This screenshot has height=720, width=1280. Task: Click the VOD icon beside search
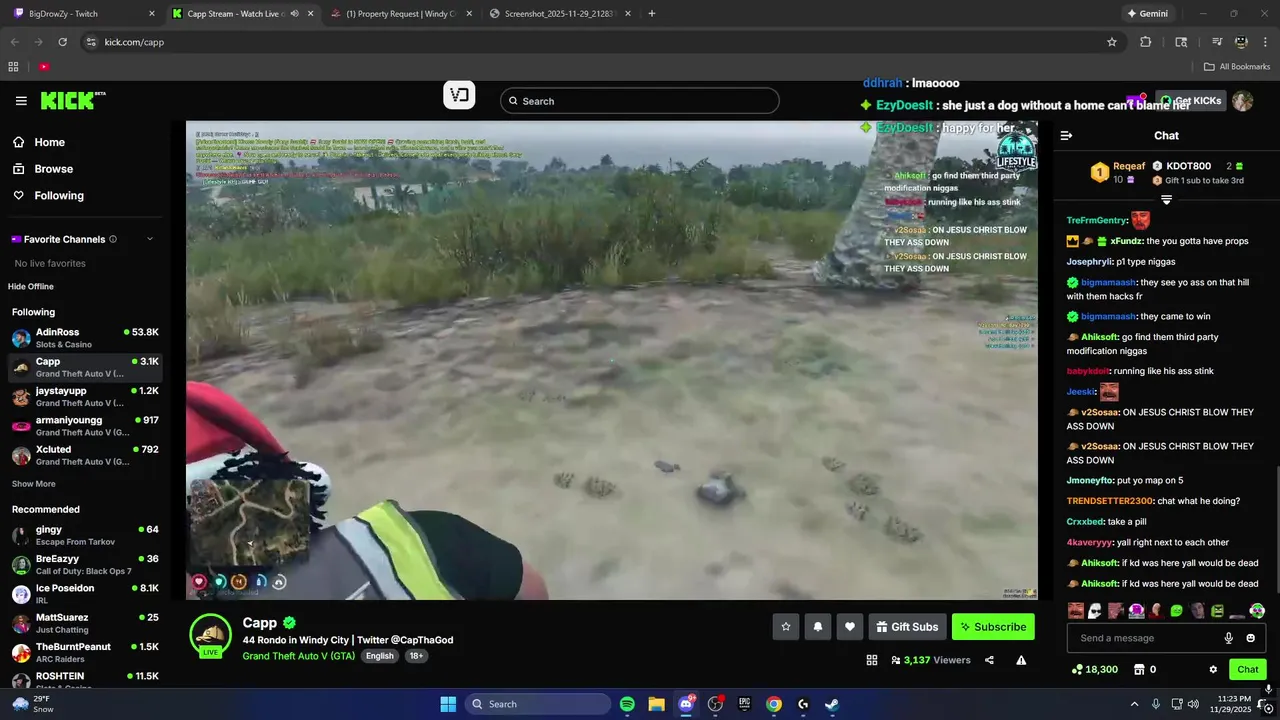pyautogui.click(x=459, y=96)
